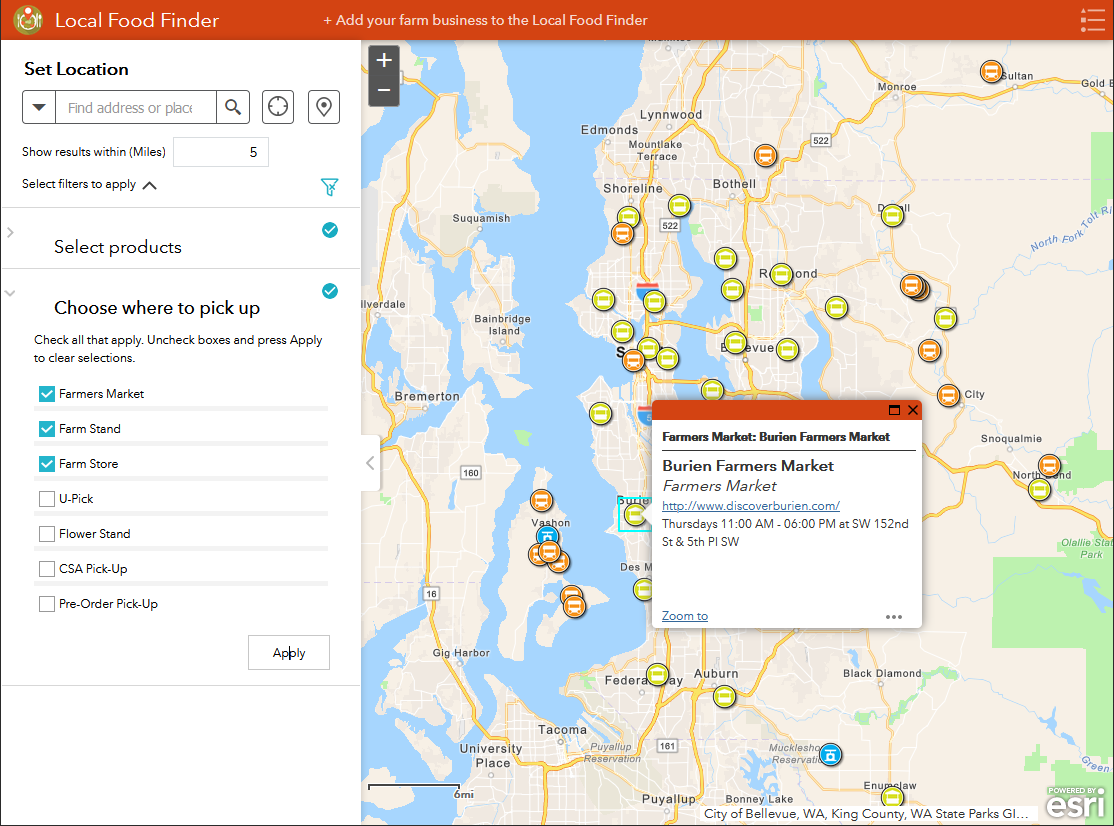Uncheck the Farmers Market checkbox
Viewport: 1114px width, 826px height.
[x=46, y=393]
